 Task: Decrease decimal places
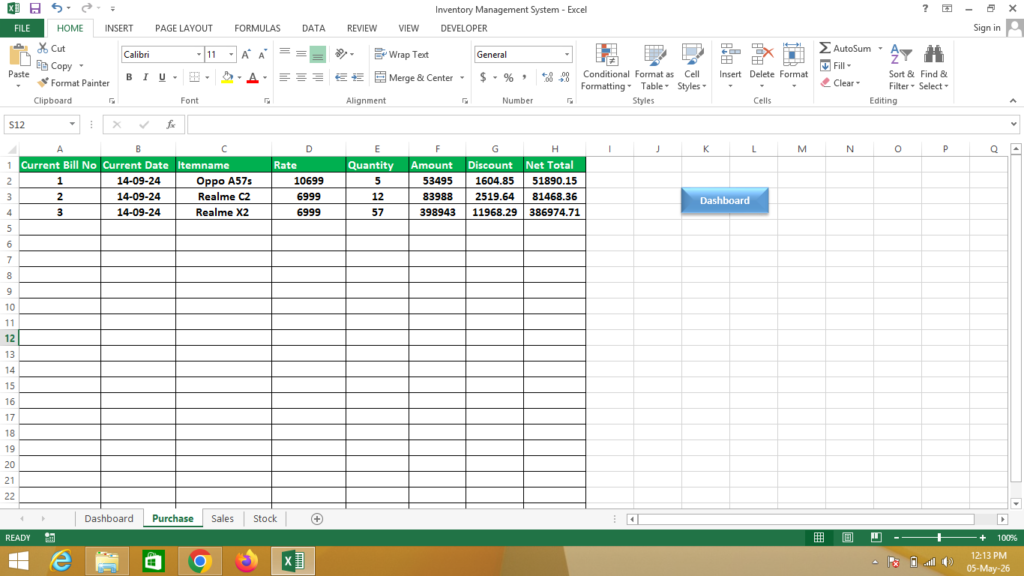(x=564, y=78)
